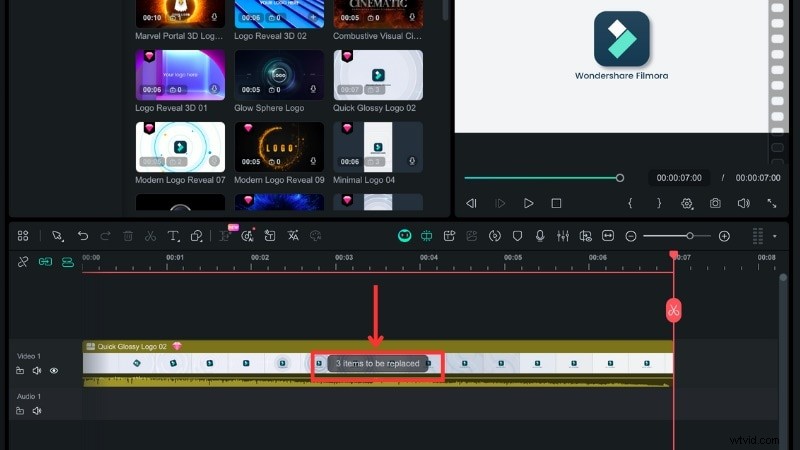The width and height of the screenshot is (800, 450).
Task: Step back one frame in preview
Action: tap(471, 203)
